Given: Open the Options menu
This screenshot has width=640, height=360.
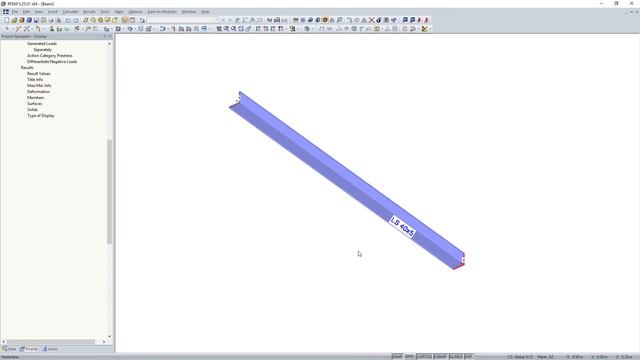Looking at the screenshot, I should coord(136,12).
